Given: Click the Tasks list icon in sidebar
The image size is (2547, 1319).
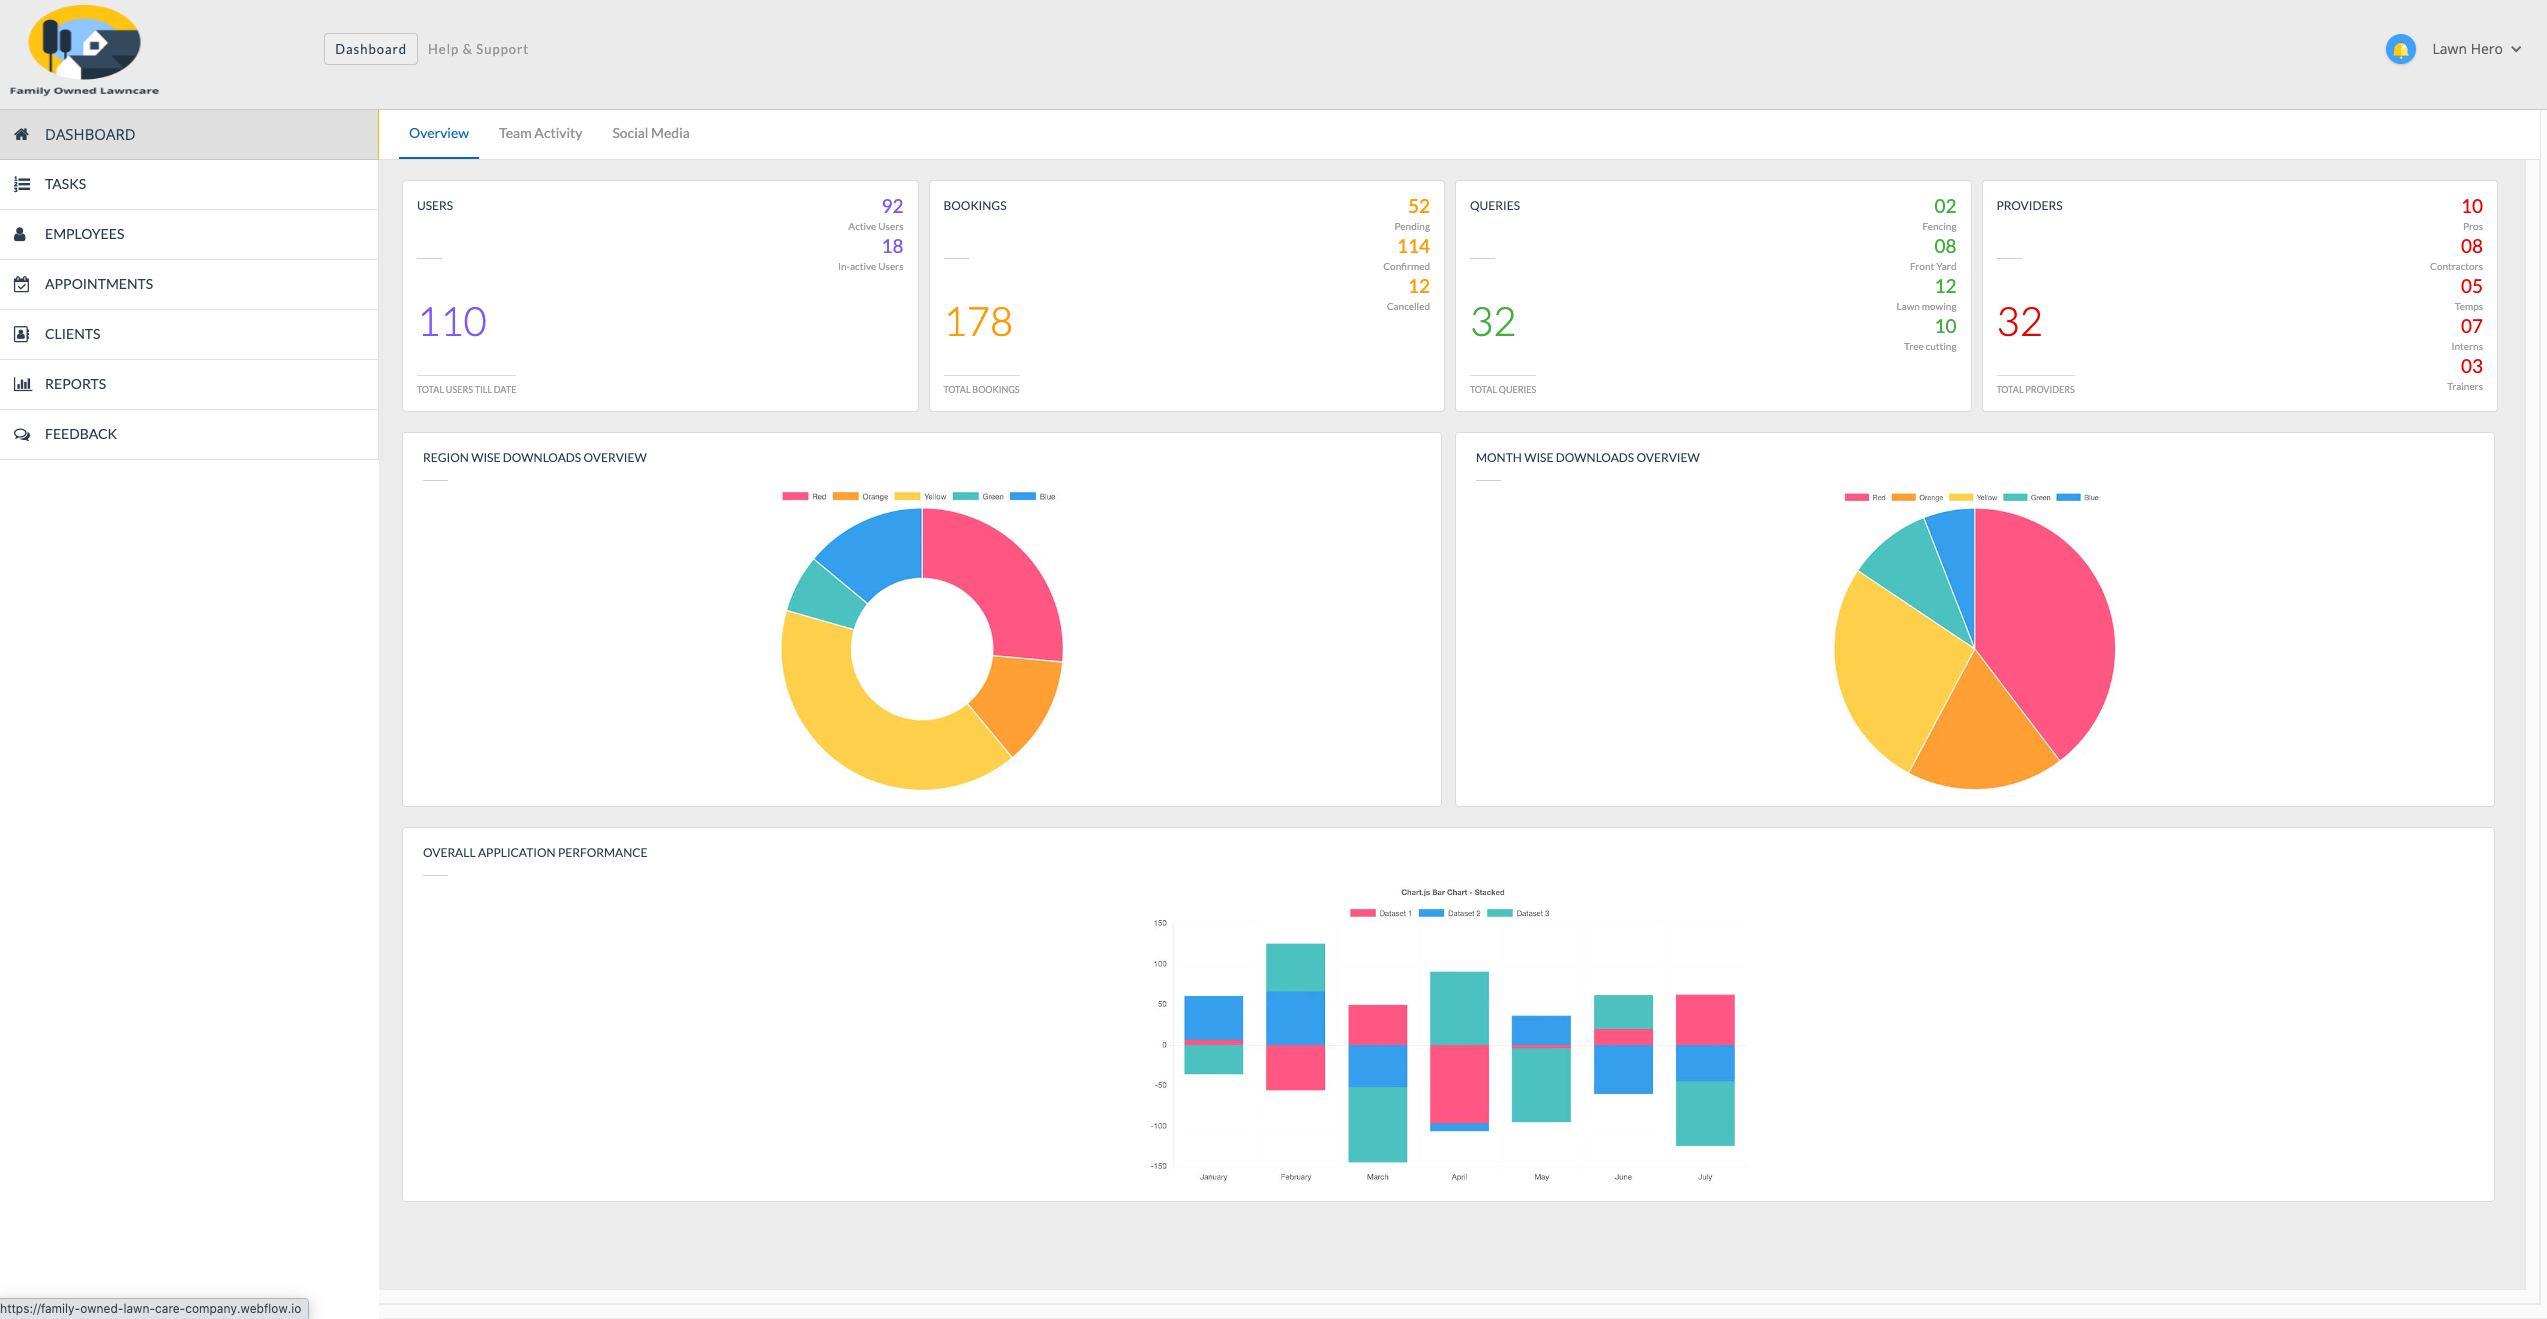Looking at the screenshot, I should click(x=21, y=184).
